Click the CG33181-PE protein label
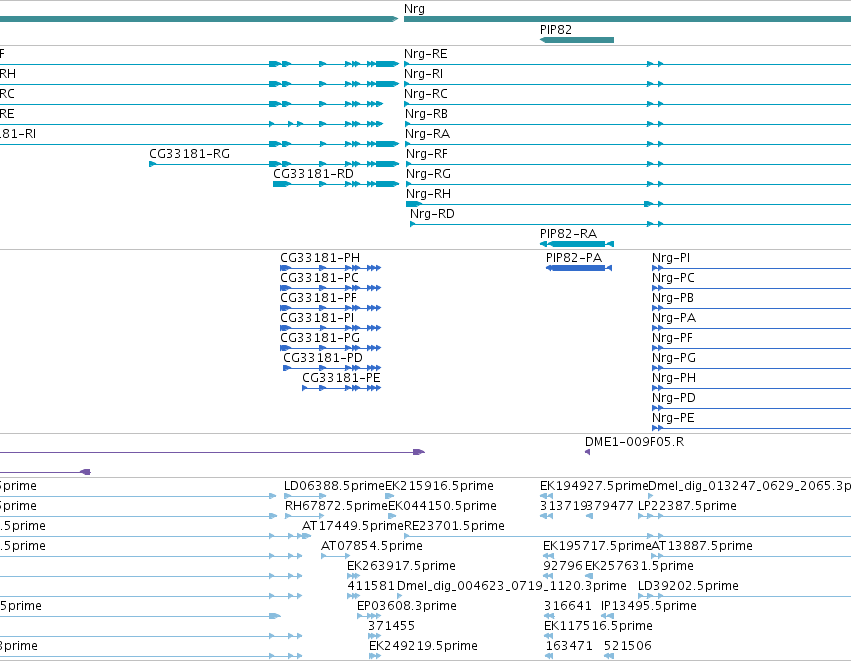Screen dimensions: 851x661 click(341, 378)
